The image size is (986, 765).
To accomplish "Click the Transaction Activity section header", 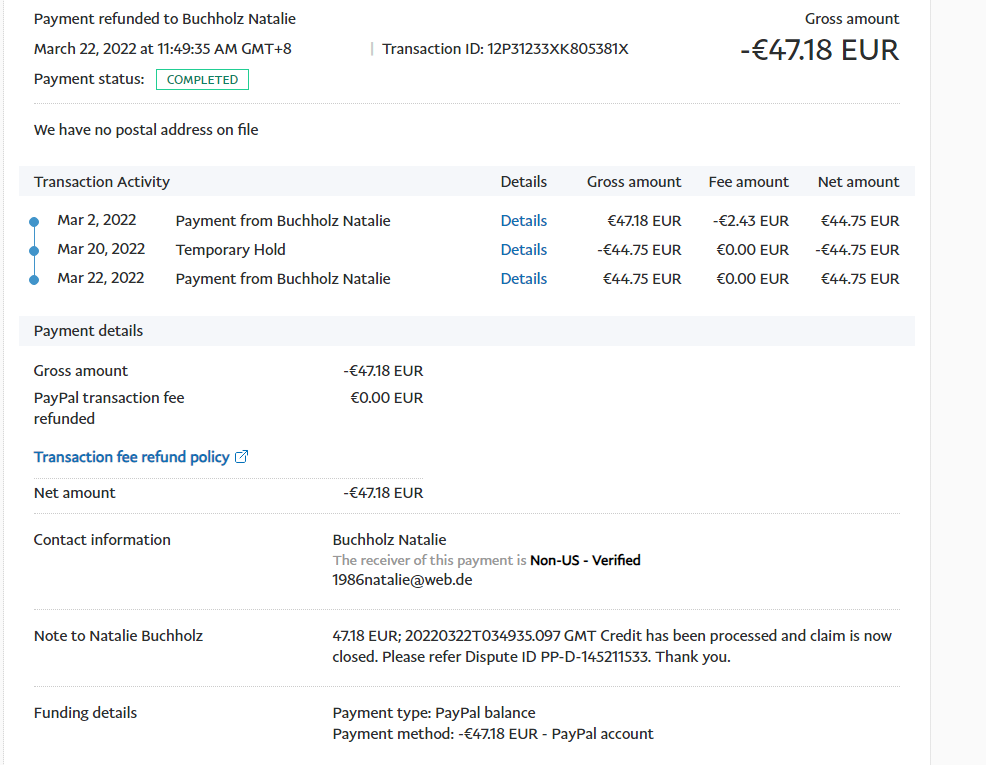I will [102, 182].
